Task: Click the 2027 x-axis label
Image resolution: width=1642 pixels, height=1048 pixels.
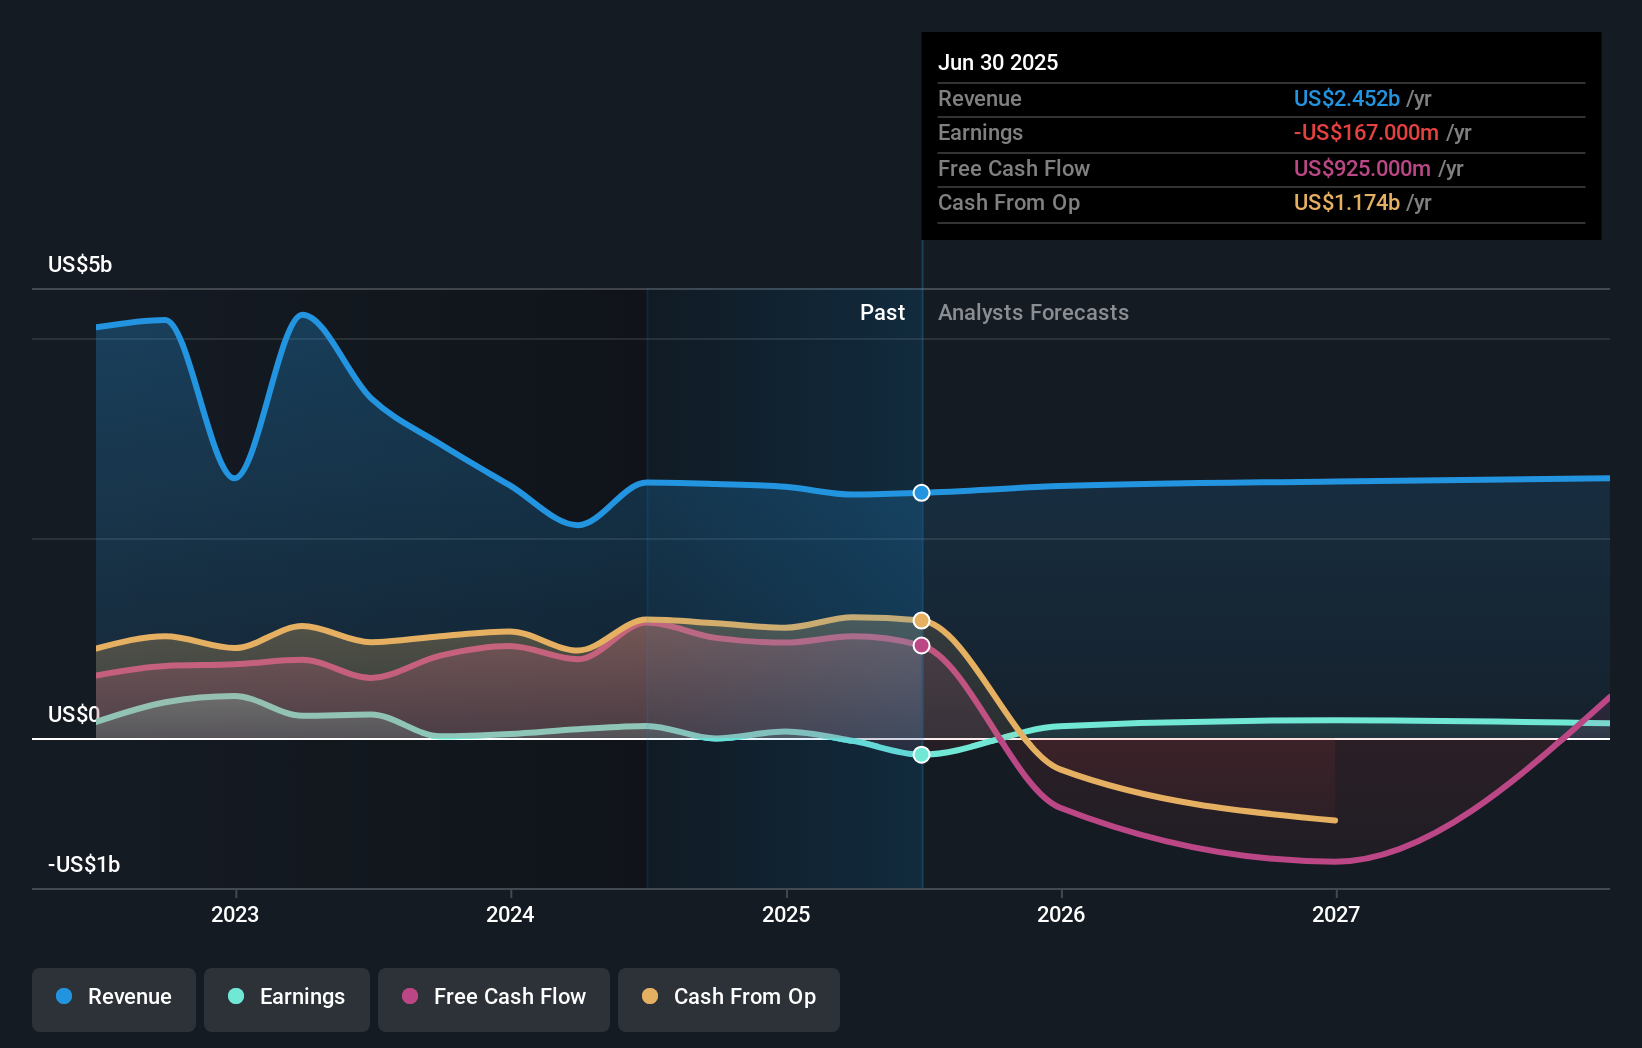Action: point(1336,914)
